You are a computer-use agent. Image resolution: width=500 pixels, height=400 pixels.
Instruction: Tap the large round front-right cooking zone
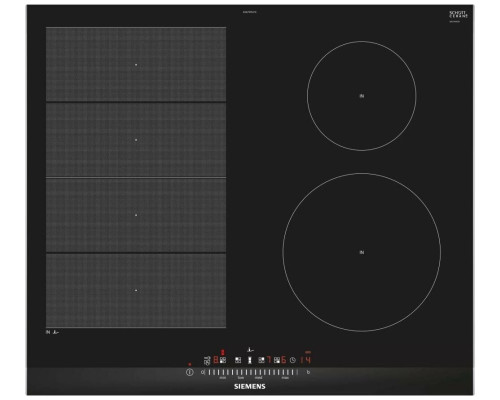pos(362,252)
